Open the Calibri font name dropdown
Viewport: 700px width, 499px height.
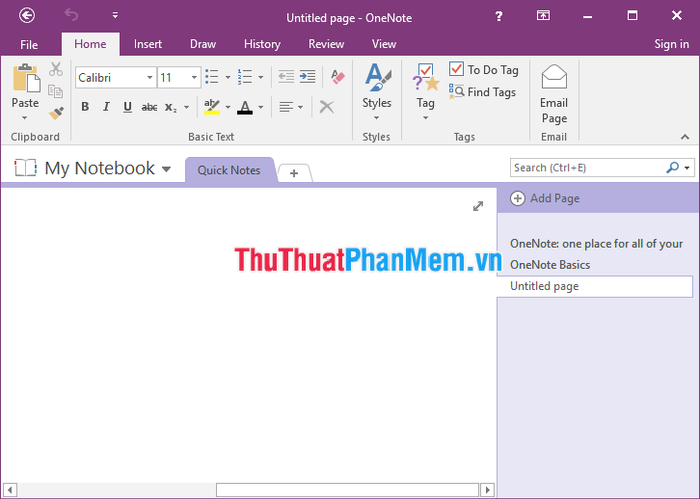pos(150,78)
